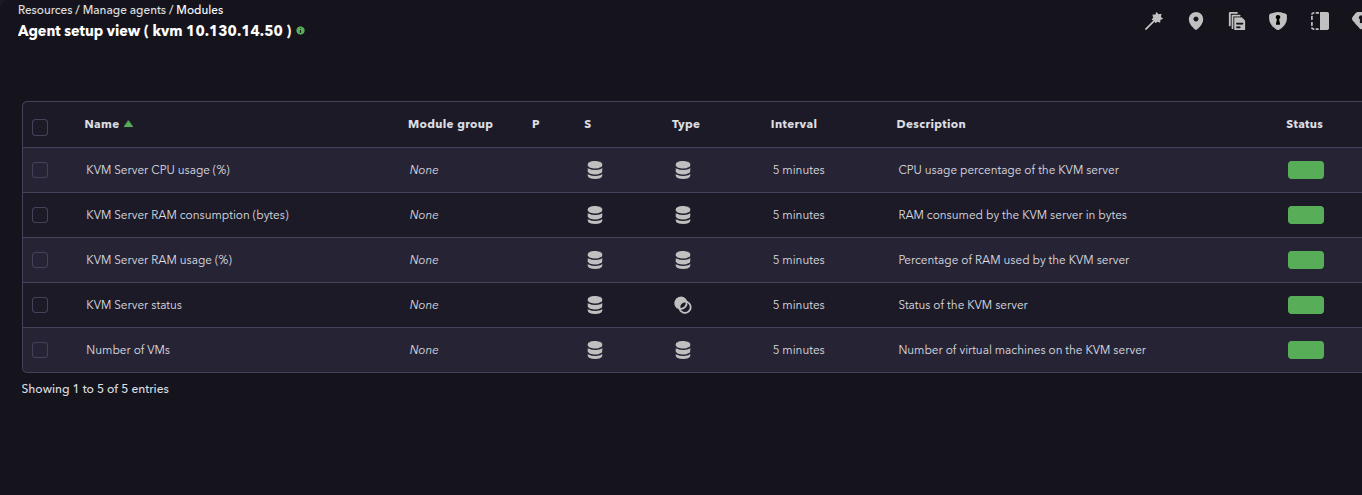
Task: Sort by the S column header
Action: coord(588,124)
